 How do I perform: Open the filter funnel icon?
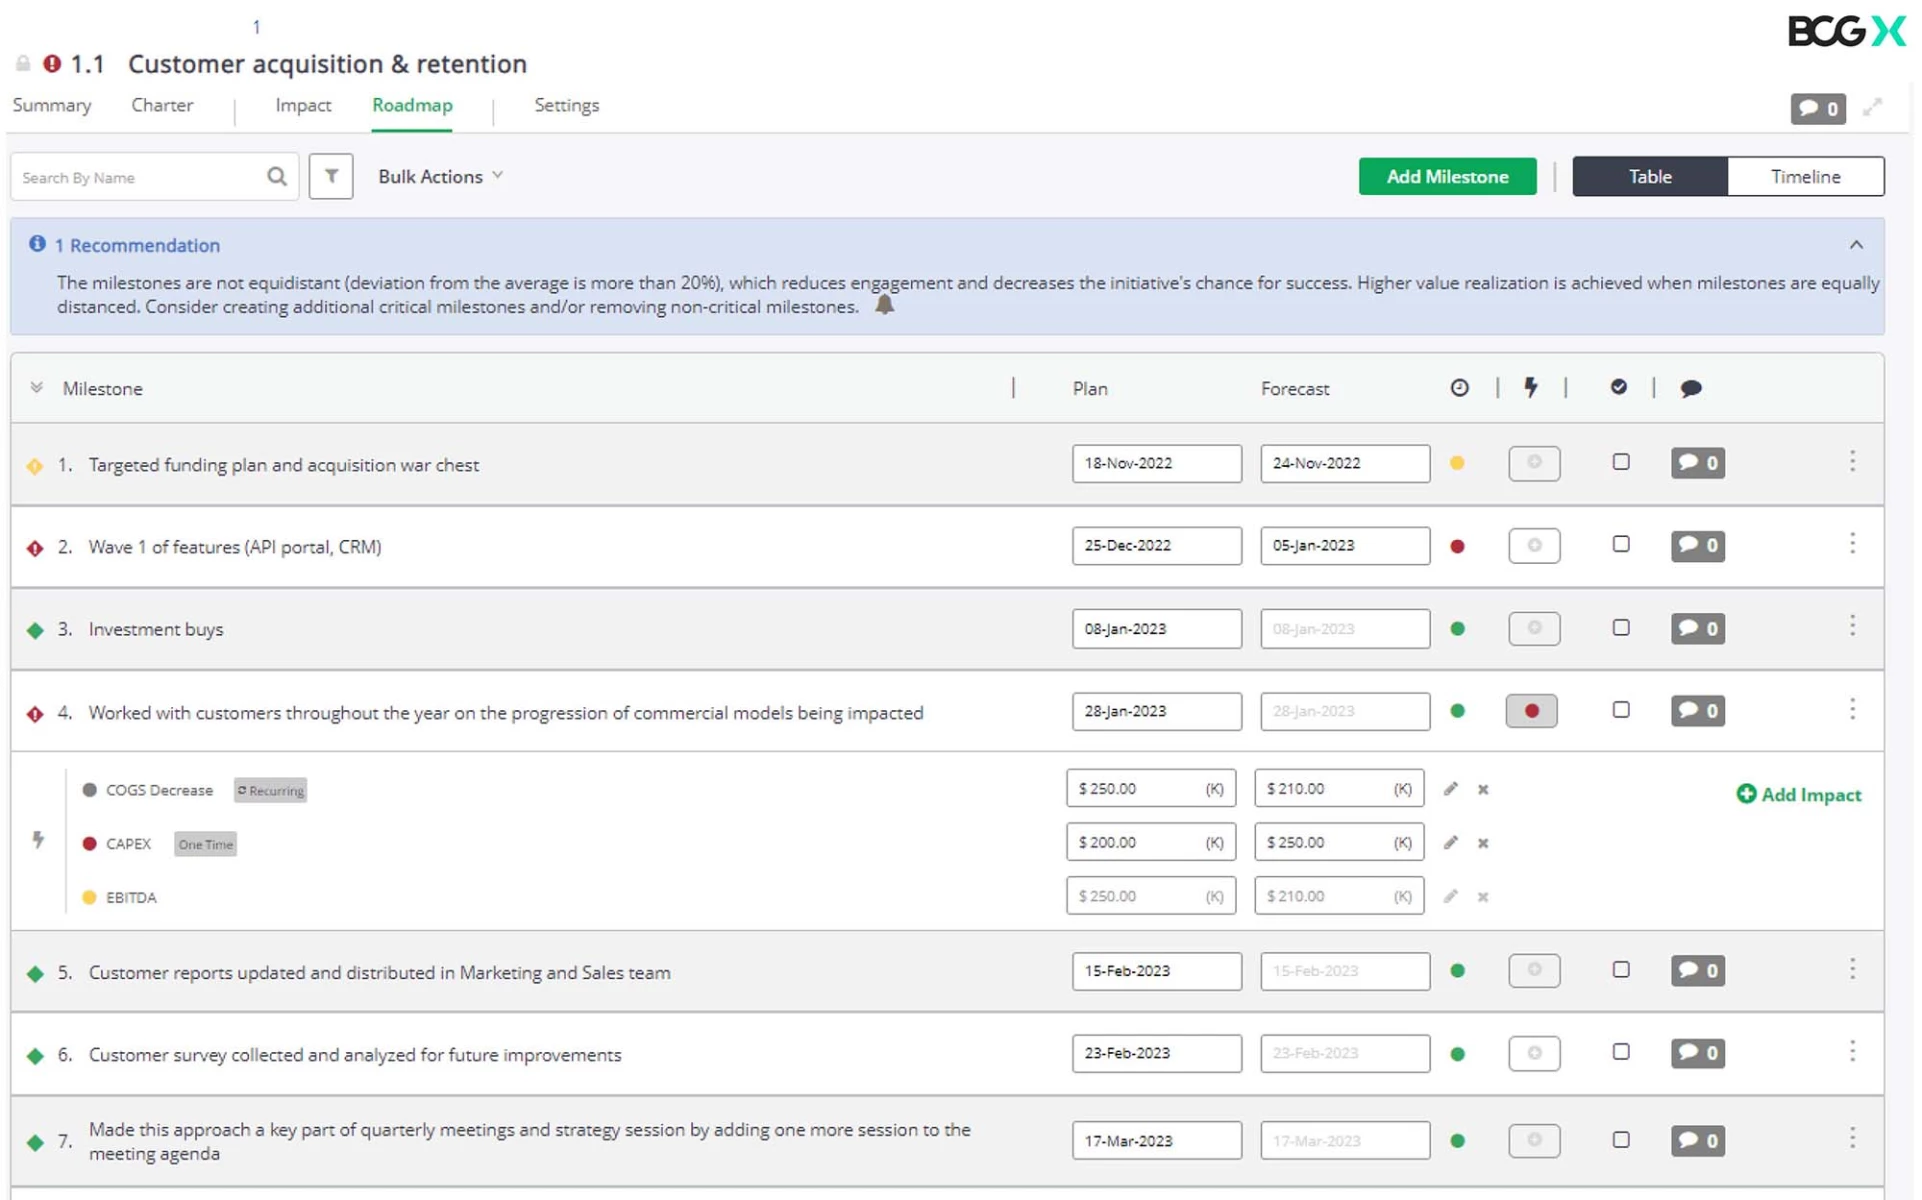pyautogui.click(x=331, y=177)
